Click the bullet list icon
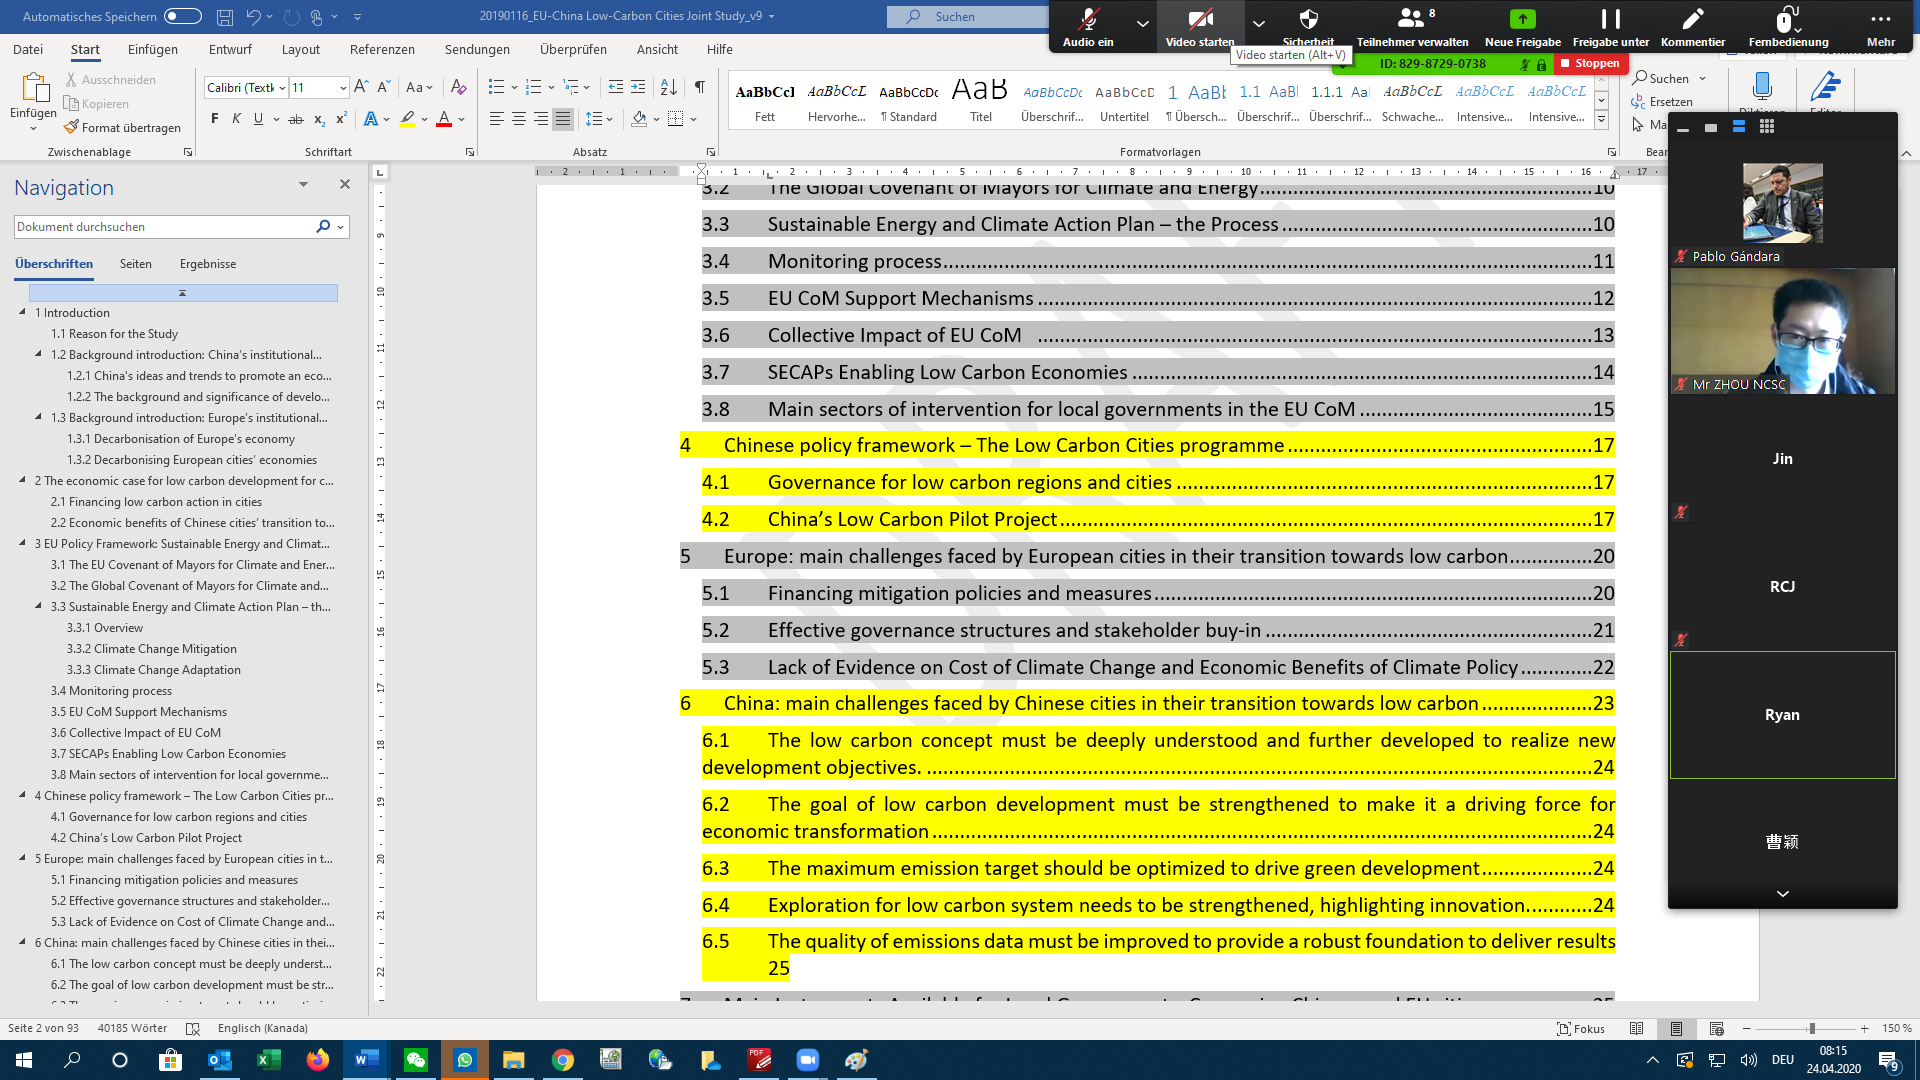 [x=496, y=88]
